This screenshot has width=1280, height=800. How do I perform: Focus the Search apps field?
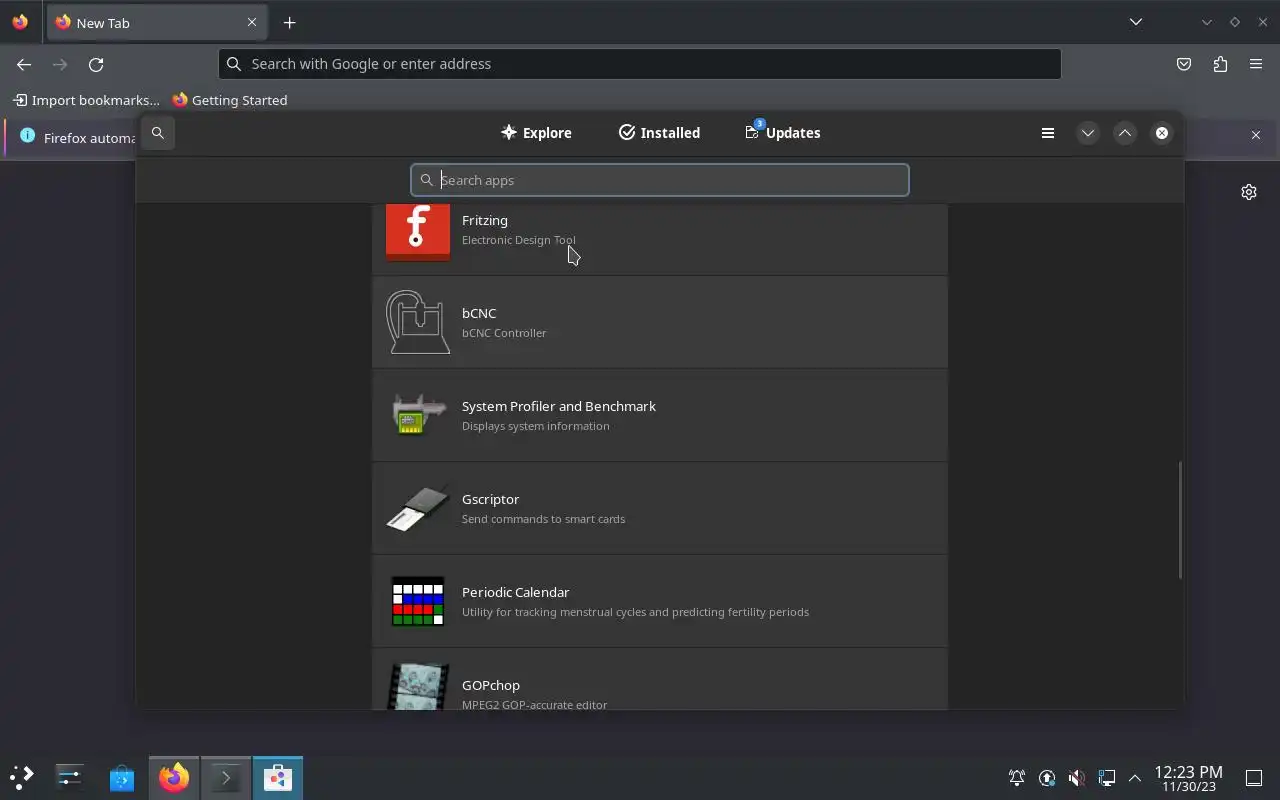point(660,180)
